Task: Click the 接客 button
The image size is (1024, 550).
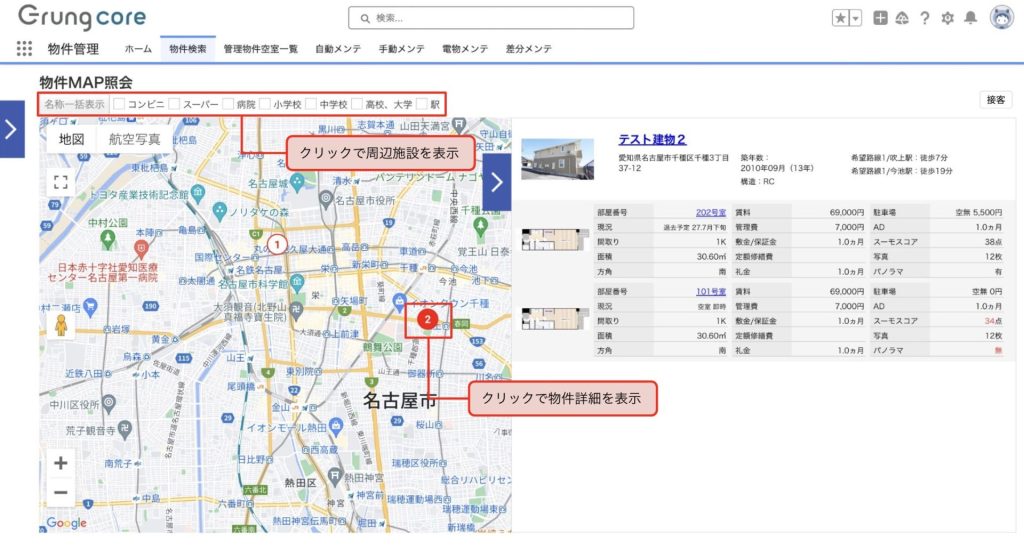Action: [995, 100]
